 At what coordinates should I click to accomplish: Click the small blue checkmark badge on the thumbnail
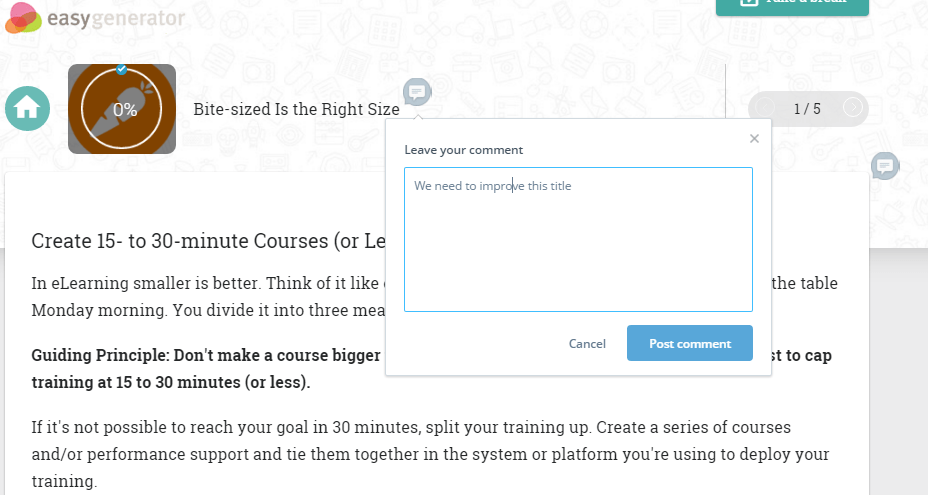pos(122,69)
